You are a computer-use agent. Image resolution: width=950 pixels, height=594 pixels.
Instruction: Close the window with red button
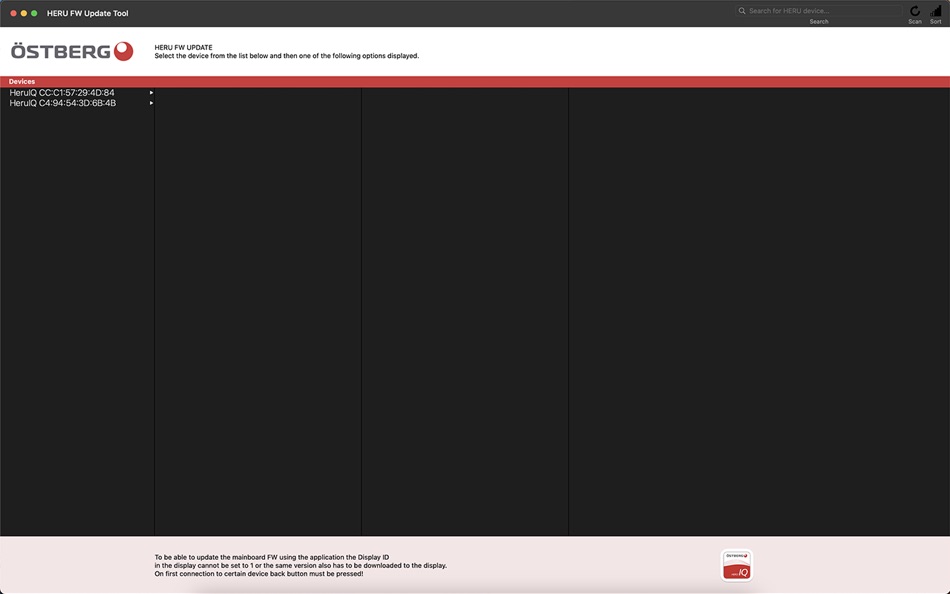click(13, 13)
